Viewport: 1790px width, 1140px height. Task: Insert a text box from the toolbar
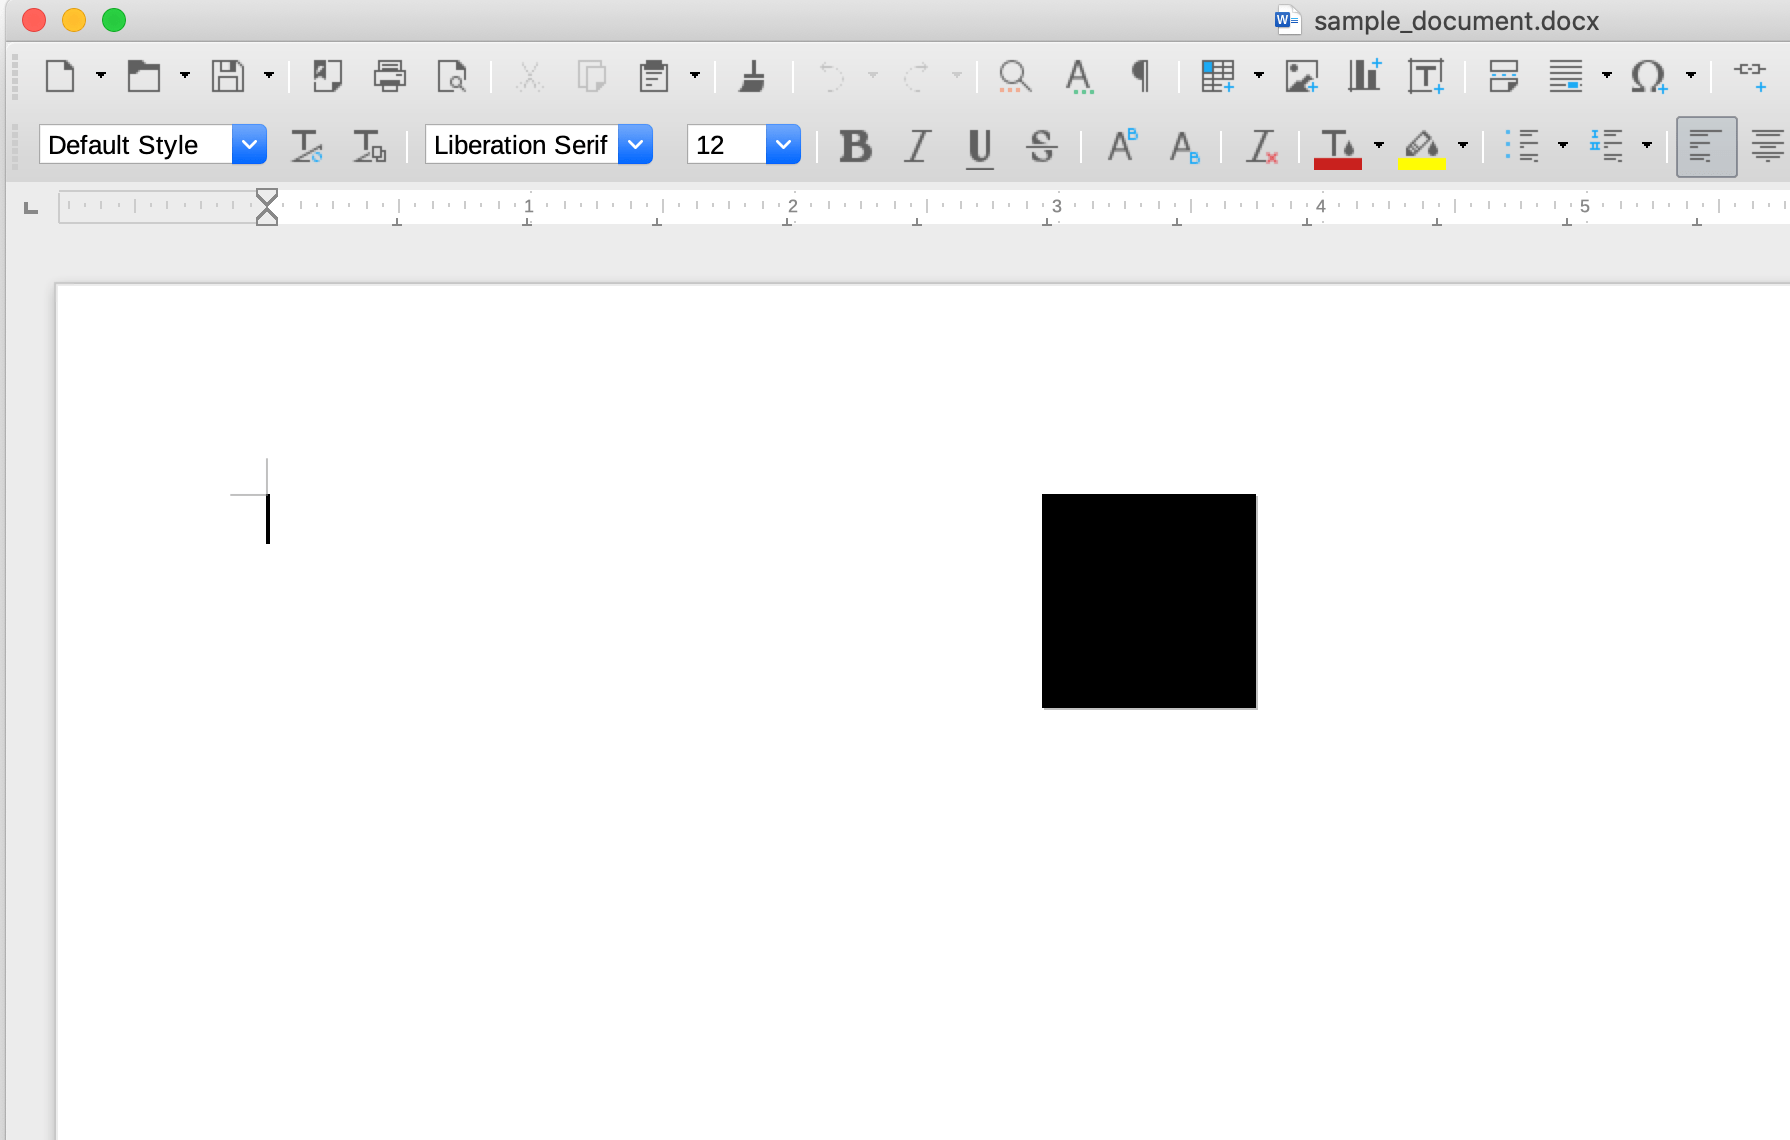(x=1426, y=76)
